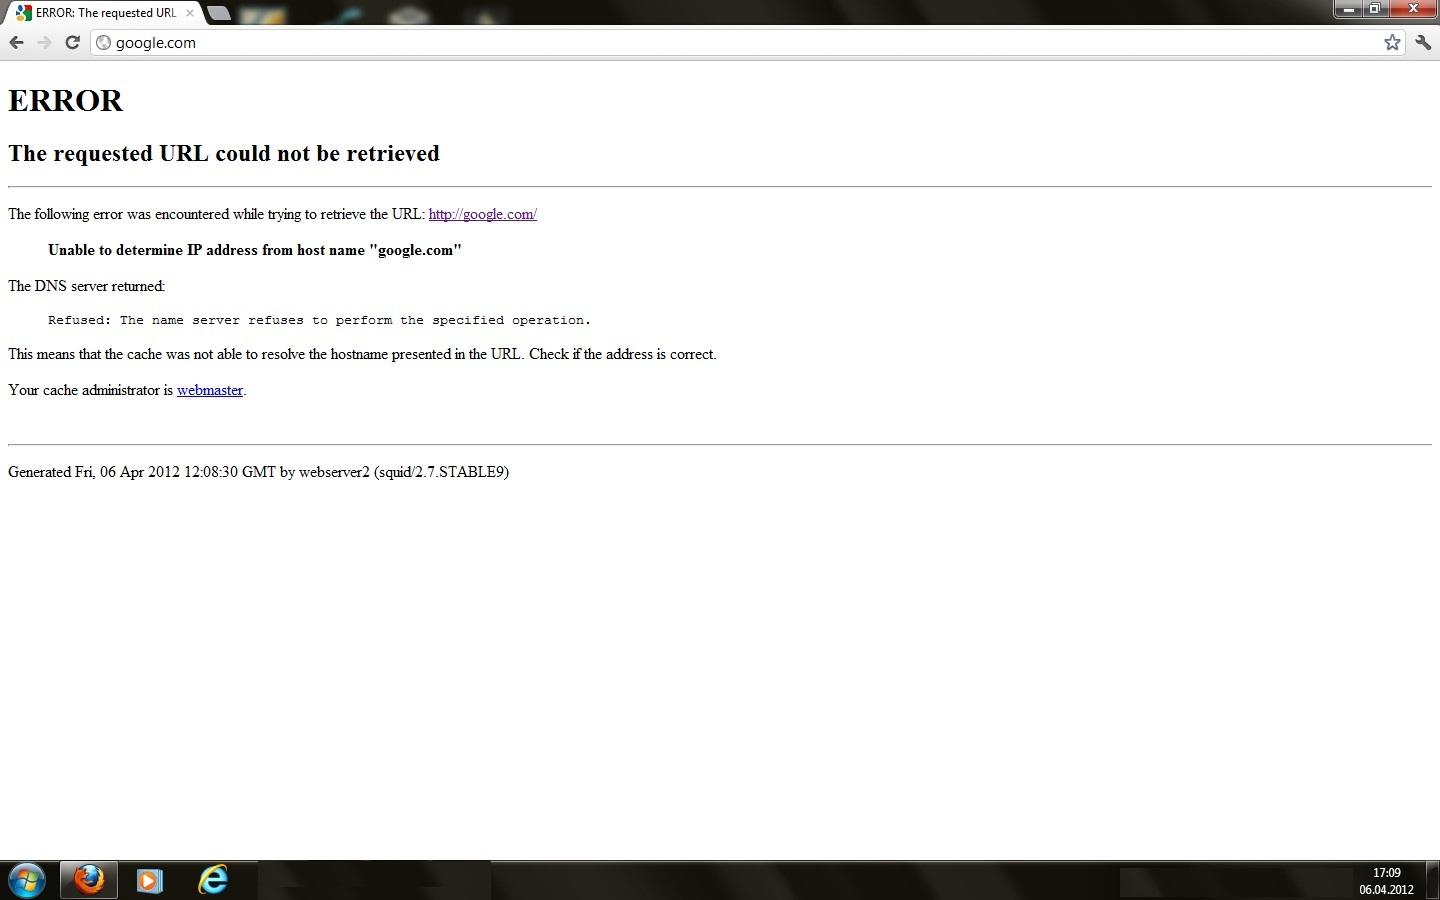Email the webmaster link

[210, 390]
